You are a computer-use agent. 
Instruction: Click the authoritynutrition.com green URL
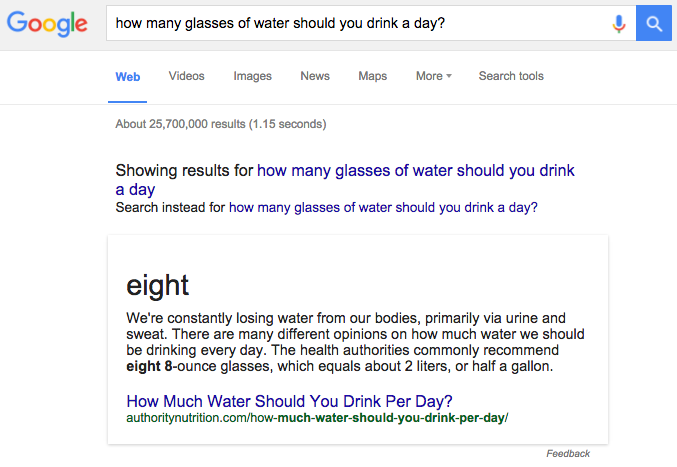(317, 418)
